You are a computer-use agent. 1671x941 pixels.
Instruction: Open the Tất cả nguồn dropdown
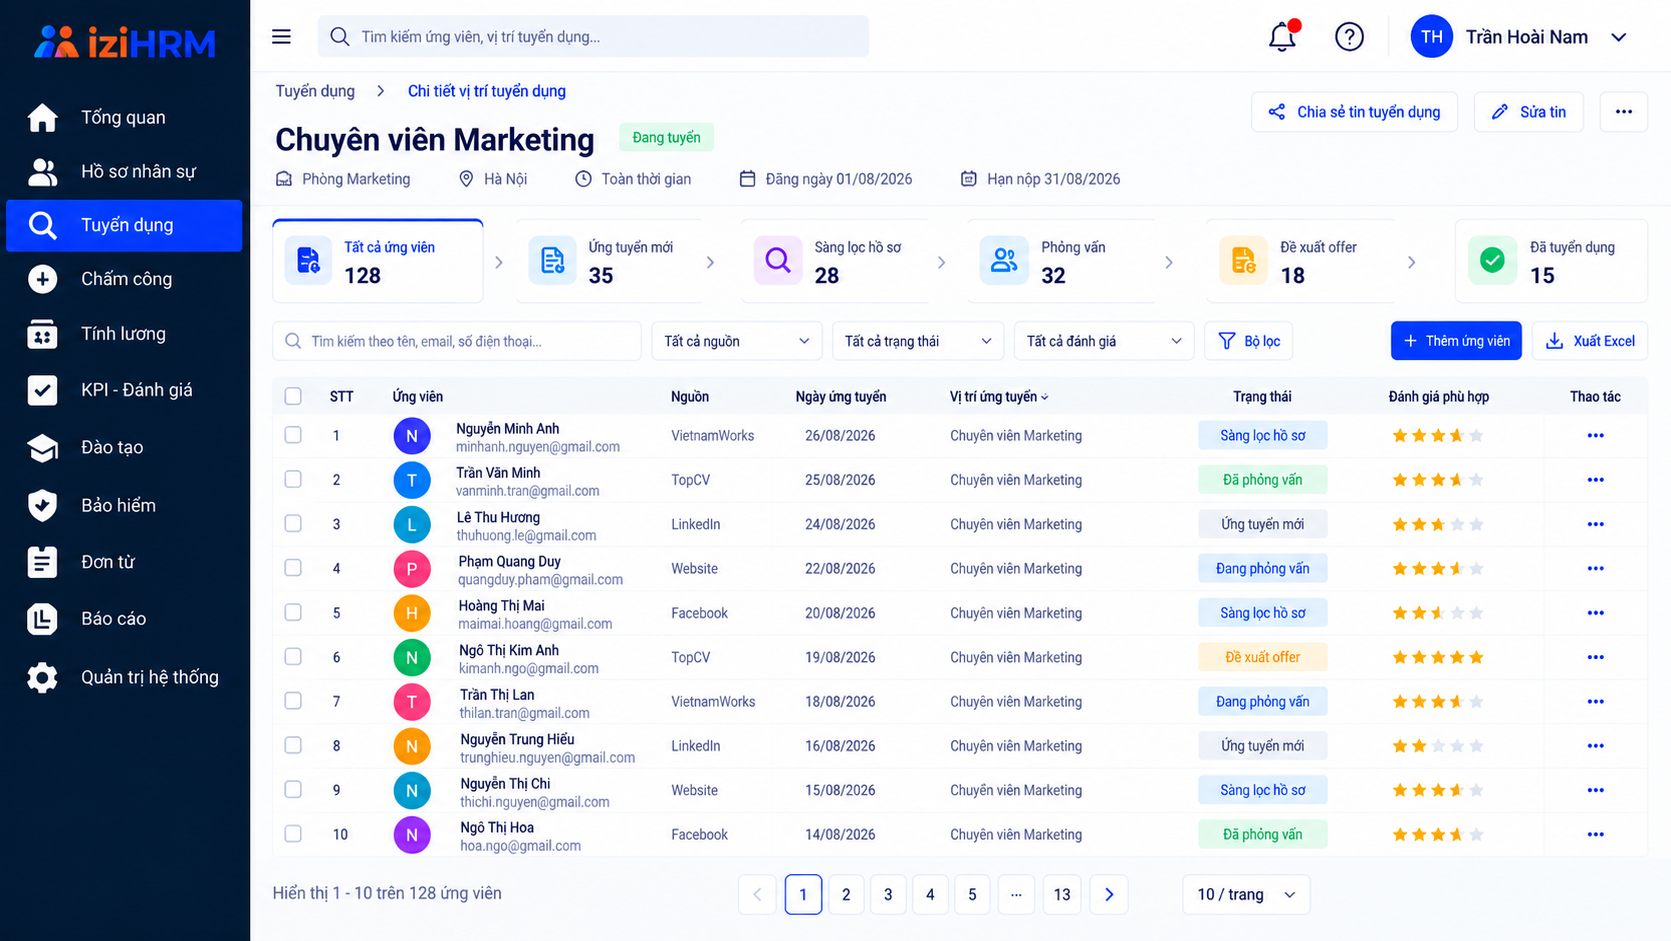tap(737, 341)
